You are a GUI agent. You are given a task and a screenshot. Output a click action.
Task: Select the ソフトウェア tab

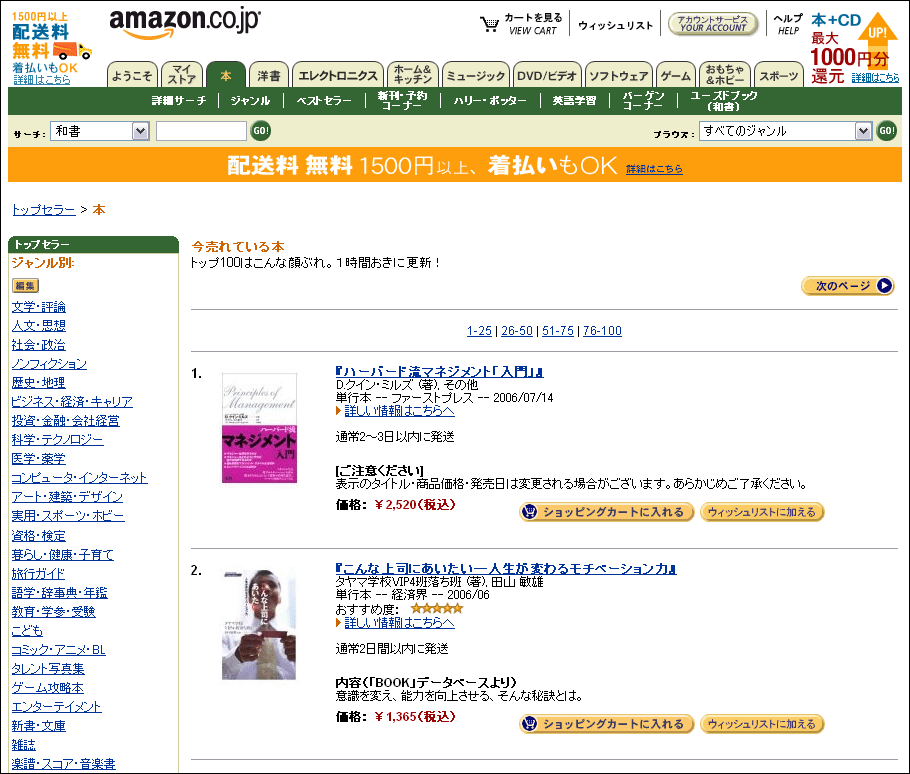coord(619,75)
